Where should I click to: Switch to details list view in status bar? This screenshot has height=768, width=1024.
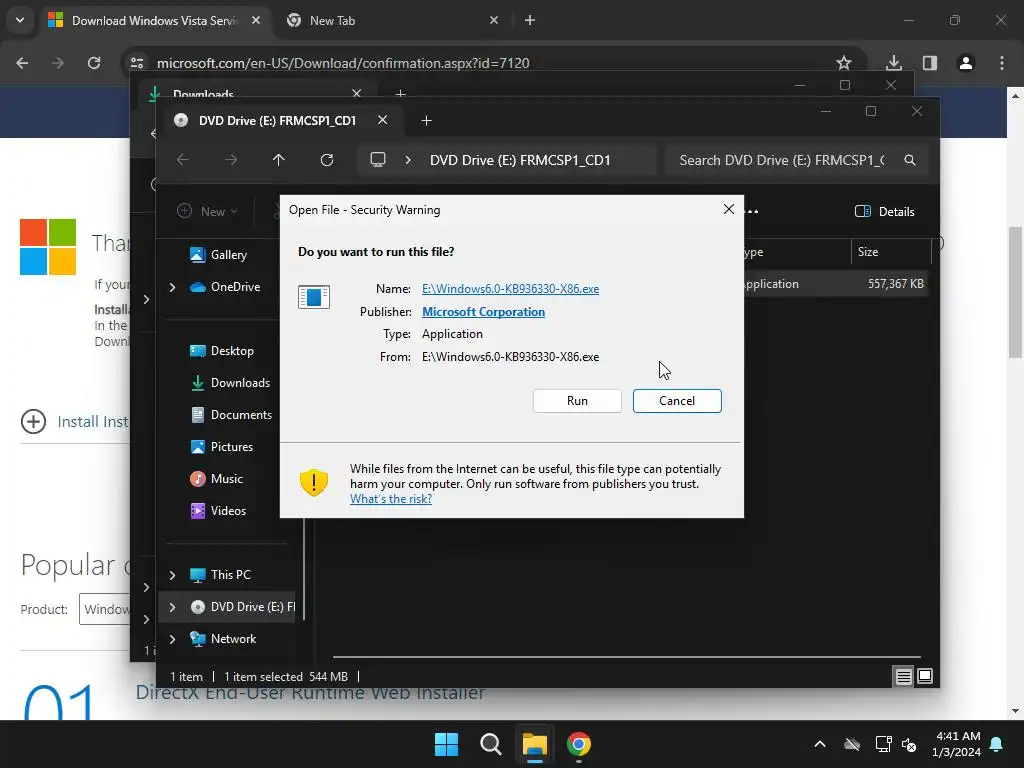point(903,677)
